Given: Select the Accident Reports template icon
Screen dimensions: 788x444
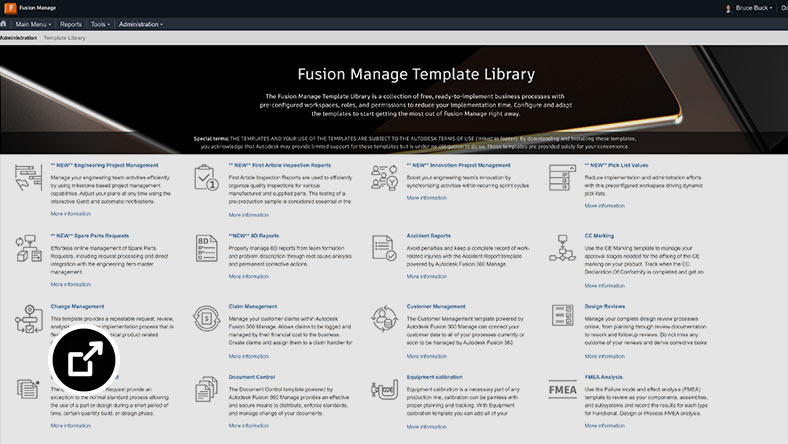Looking at the screenshot, I should pyautogui.click(x=384, y=247).
